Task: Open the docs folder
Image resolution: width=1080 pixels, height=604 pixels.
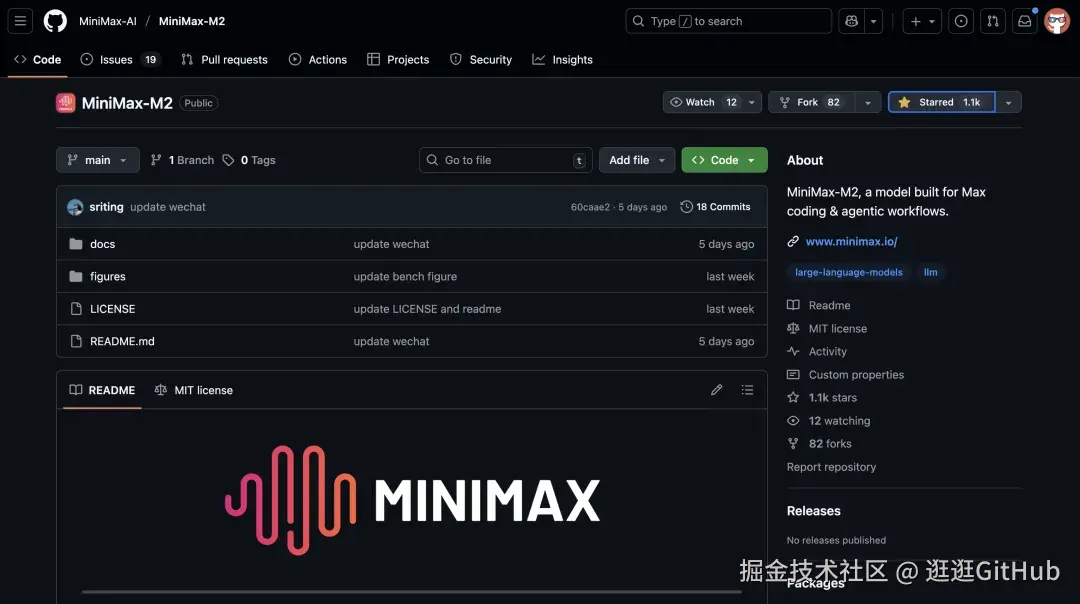Action: 102,244
